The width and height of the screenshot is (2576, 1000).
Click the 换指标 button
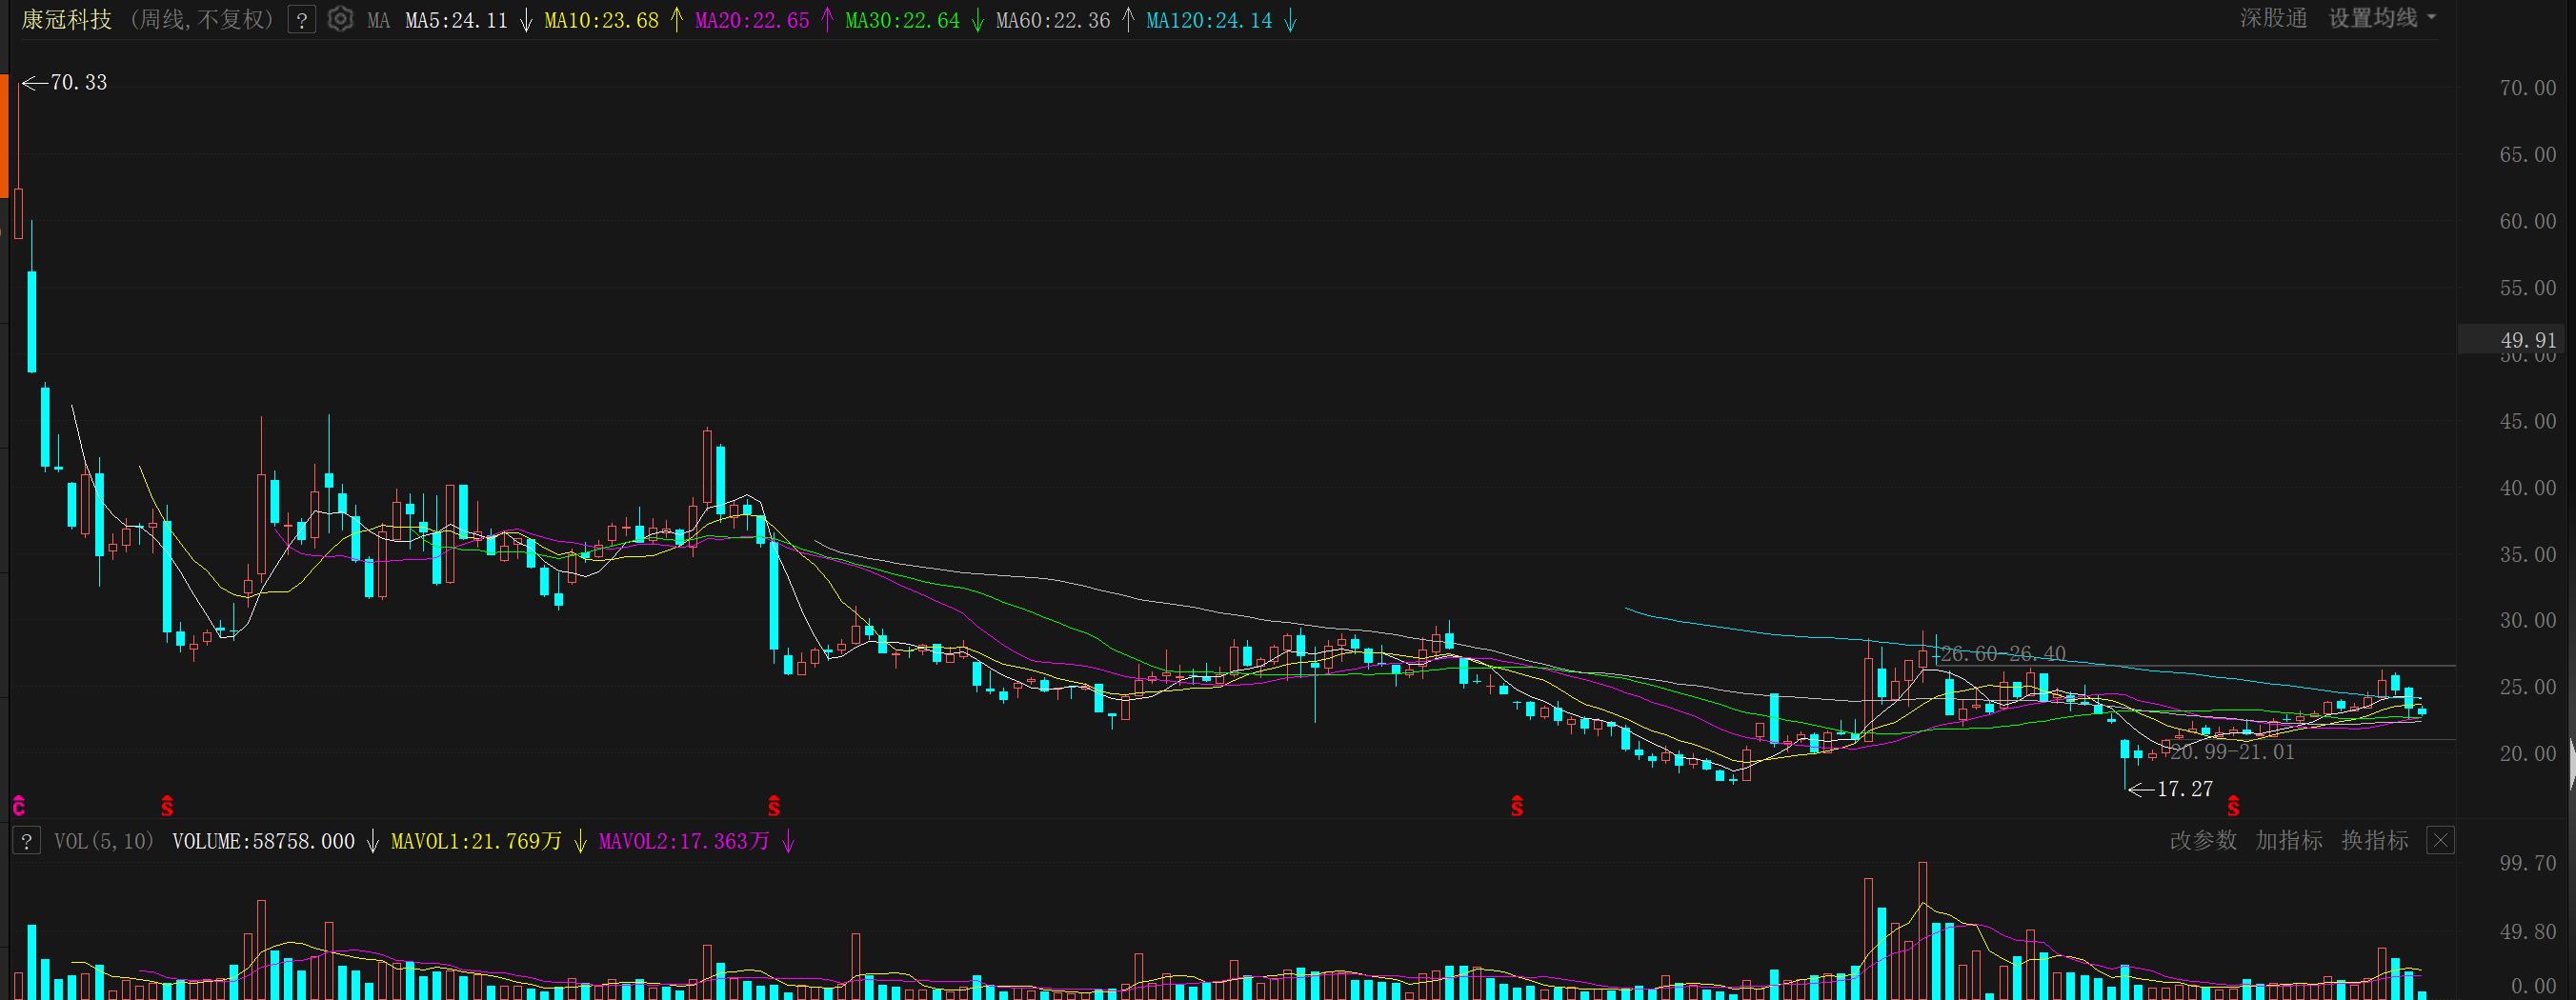[2375, 841]
